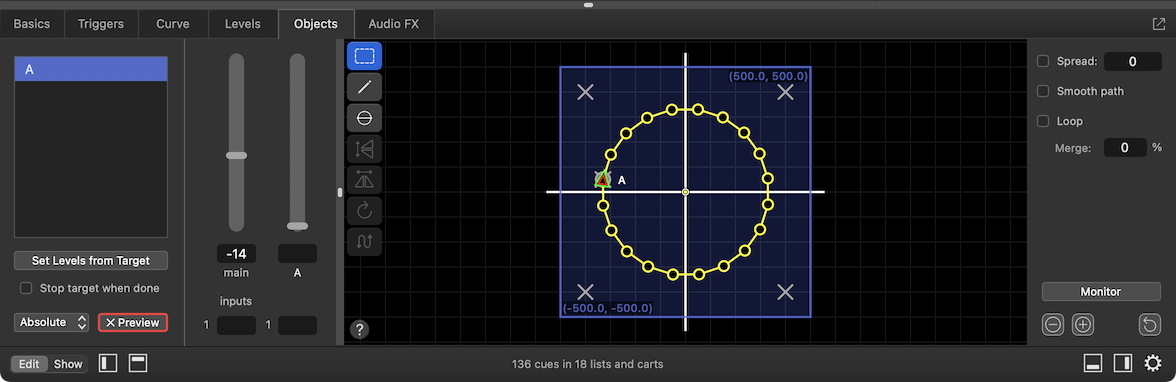This screenshot has height=382, width=1176.
Task: Enable the Loop checkbox
Action: (1042, 121)
